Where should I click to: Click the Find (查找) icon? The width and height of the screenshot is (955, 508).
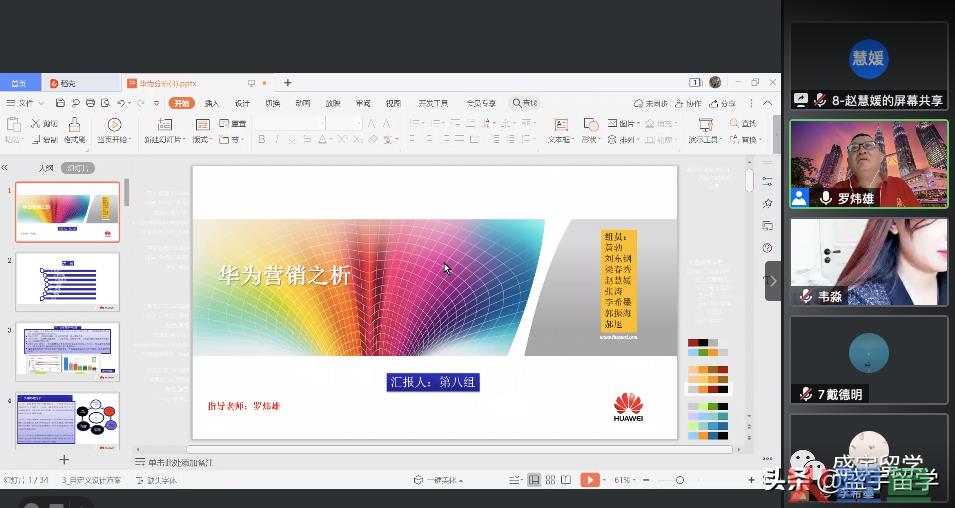[x=735, y=124]
